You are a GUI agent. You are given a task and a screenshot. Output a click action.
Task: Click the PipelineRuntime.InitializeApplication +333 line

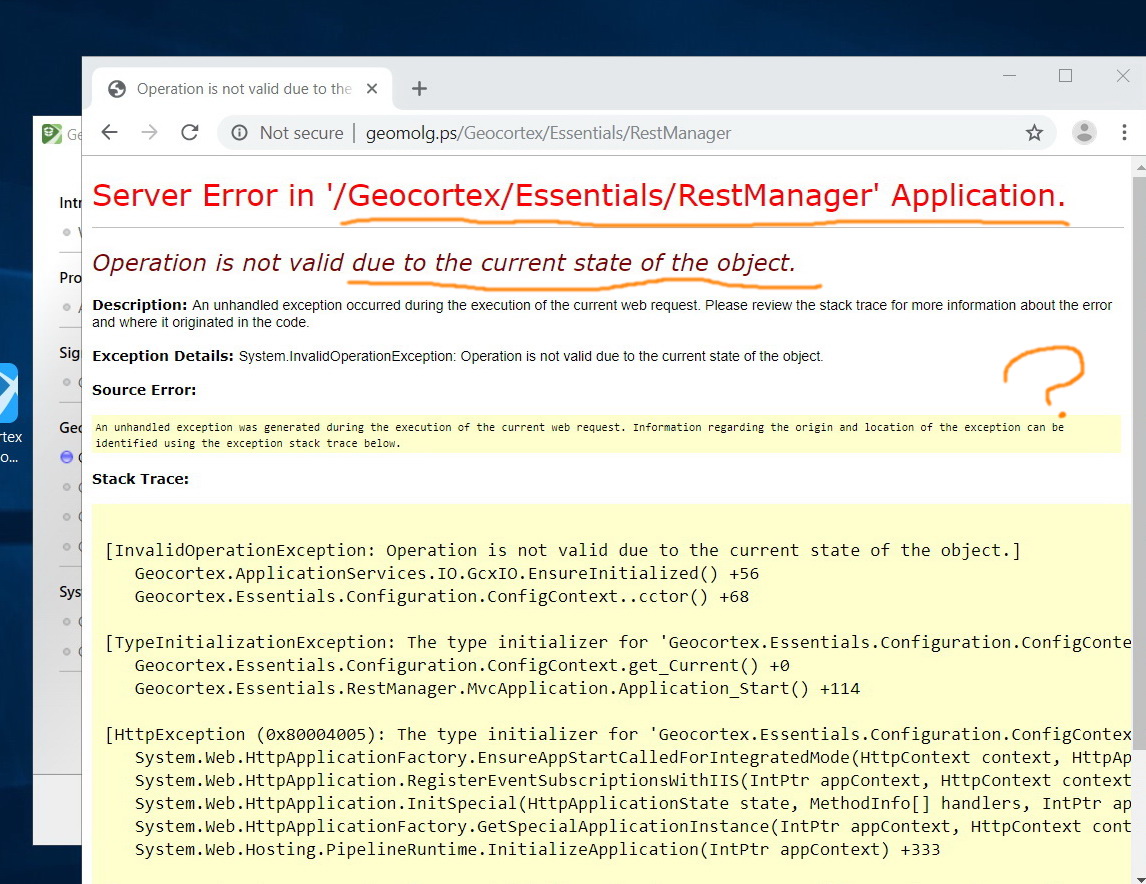(x=537, y=850)
